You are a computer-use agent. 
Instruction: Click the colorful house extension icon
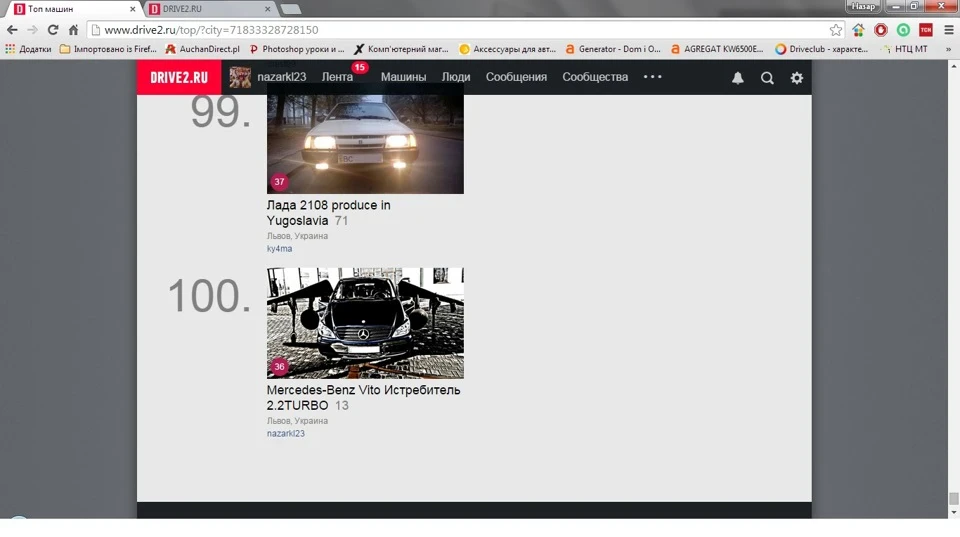pos(858,30)
